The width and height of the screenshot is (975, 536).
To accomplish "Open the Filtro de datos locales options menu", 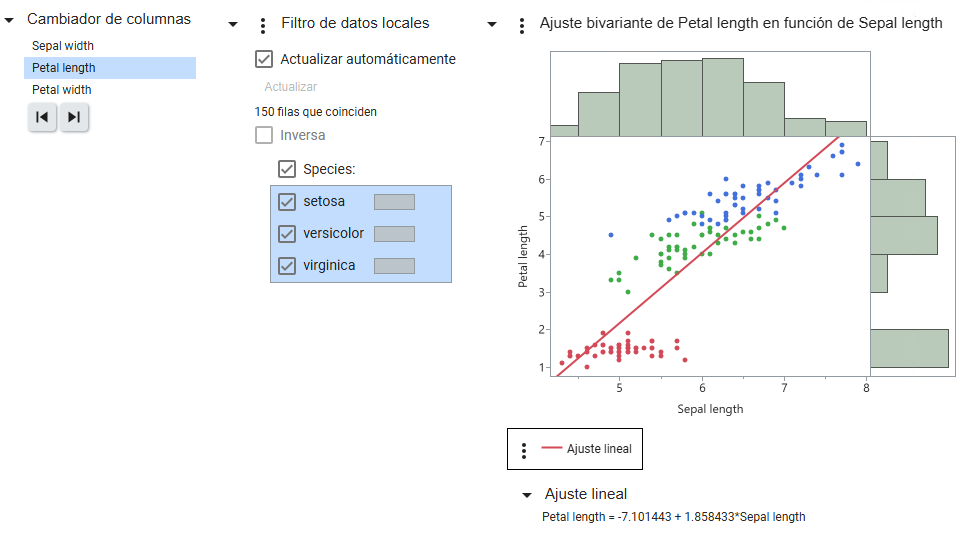I will [263, 25].
